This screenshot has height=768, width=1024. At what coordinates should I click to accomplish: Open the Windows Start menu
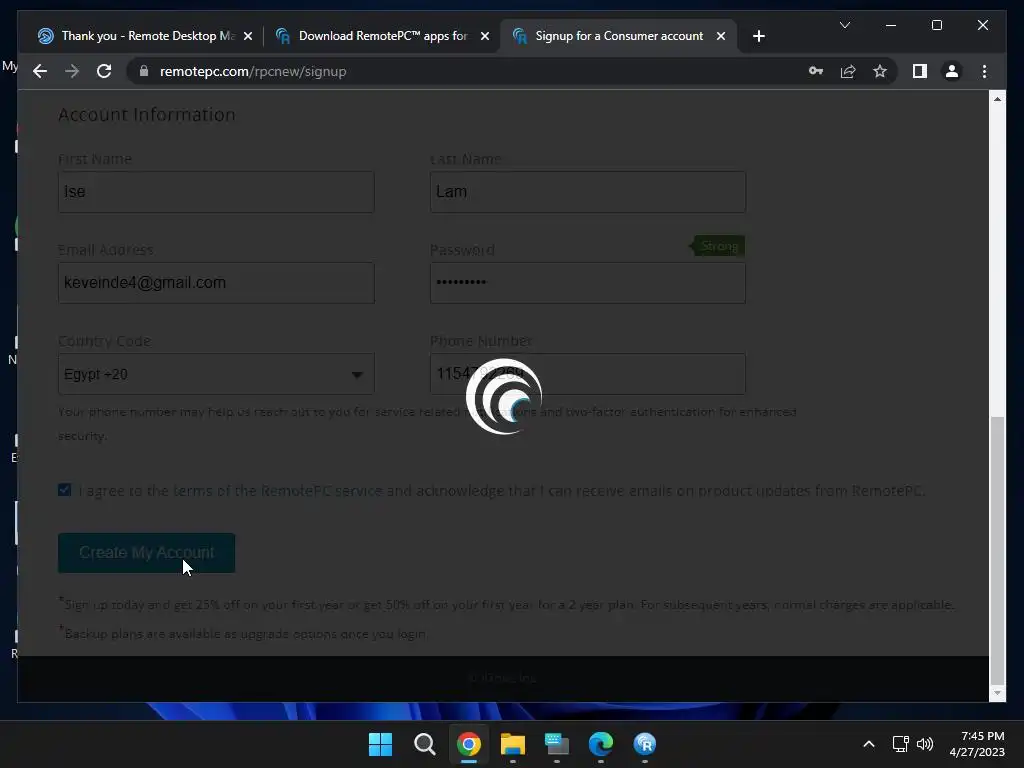pyautogui.click(x=380, y=744)
